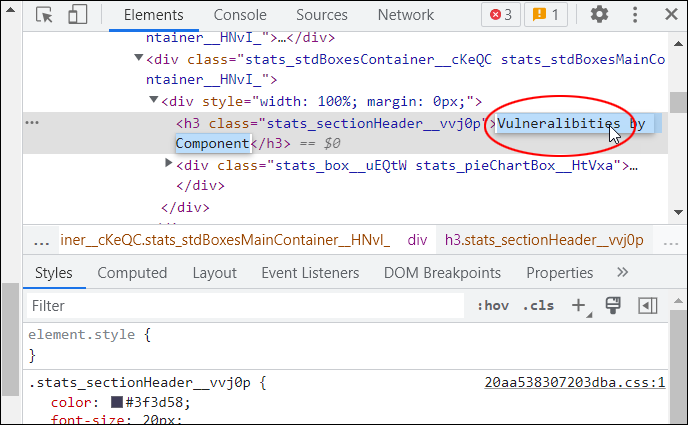Toggle the :hov element state button
This screenshot has width=688, height=425.
pos(493,306)
